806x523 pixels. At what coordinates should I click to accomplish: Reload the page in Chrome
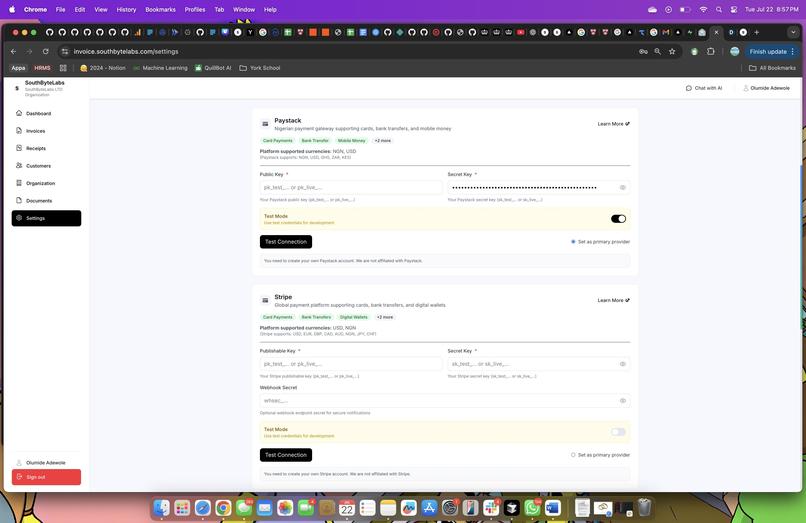coord(46,51)
